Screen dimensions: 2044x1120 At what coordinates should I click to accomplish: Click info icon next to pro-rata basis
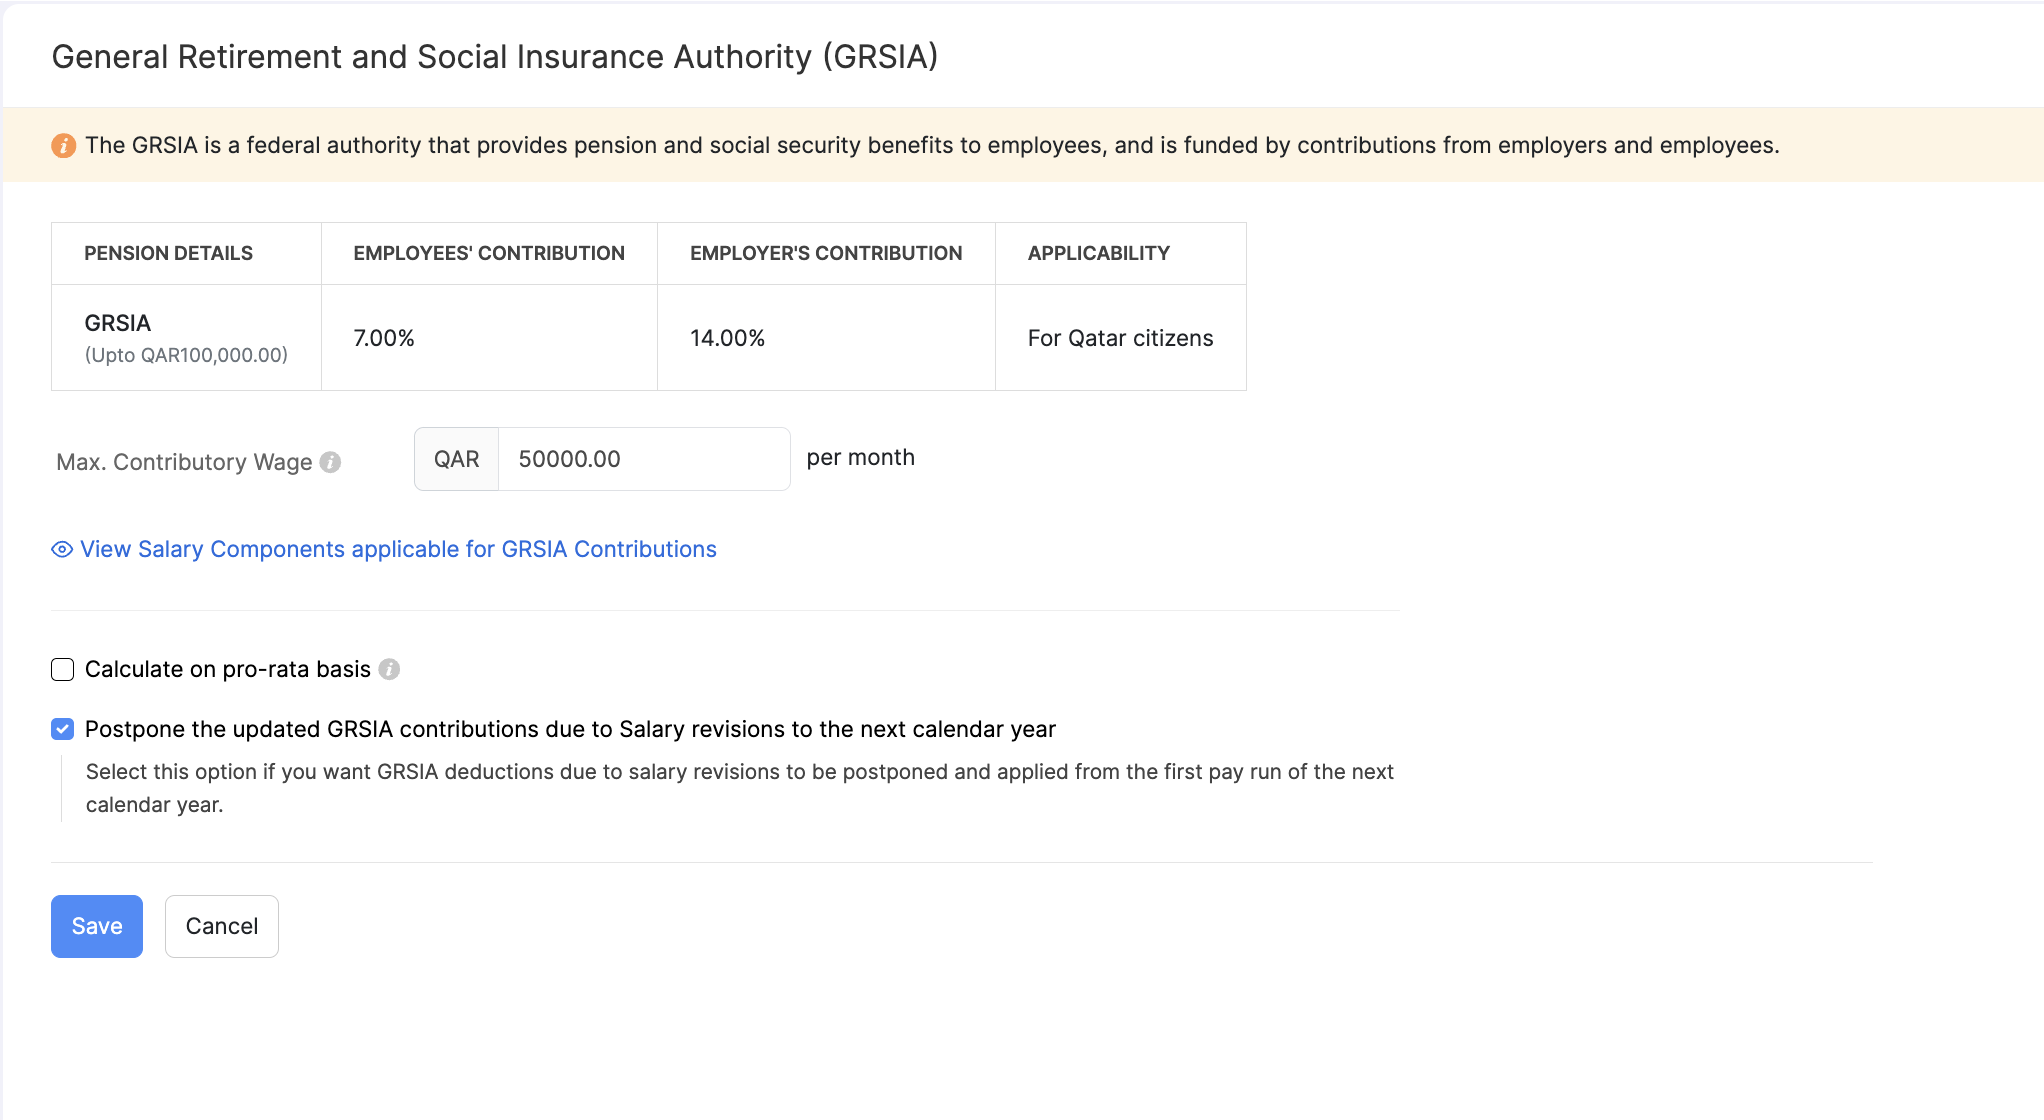point(389,669)
